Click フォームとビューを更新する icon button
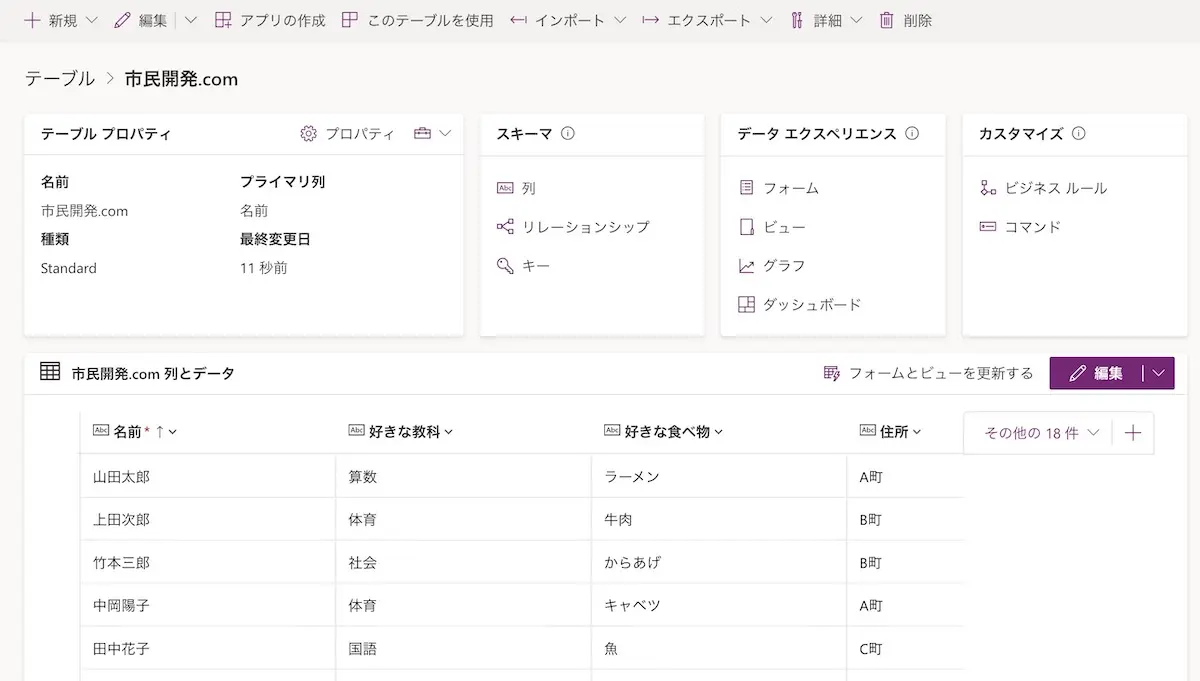 832,373
